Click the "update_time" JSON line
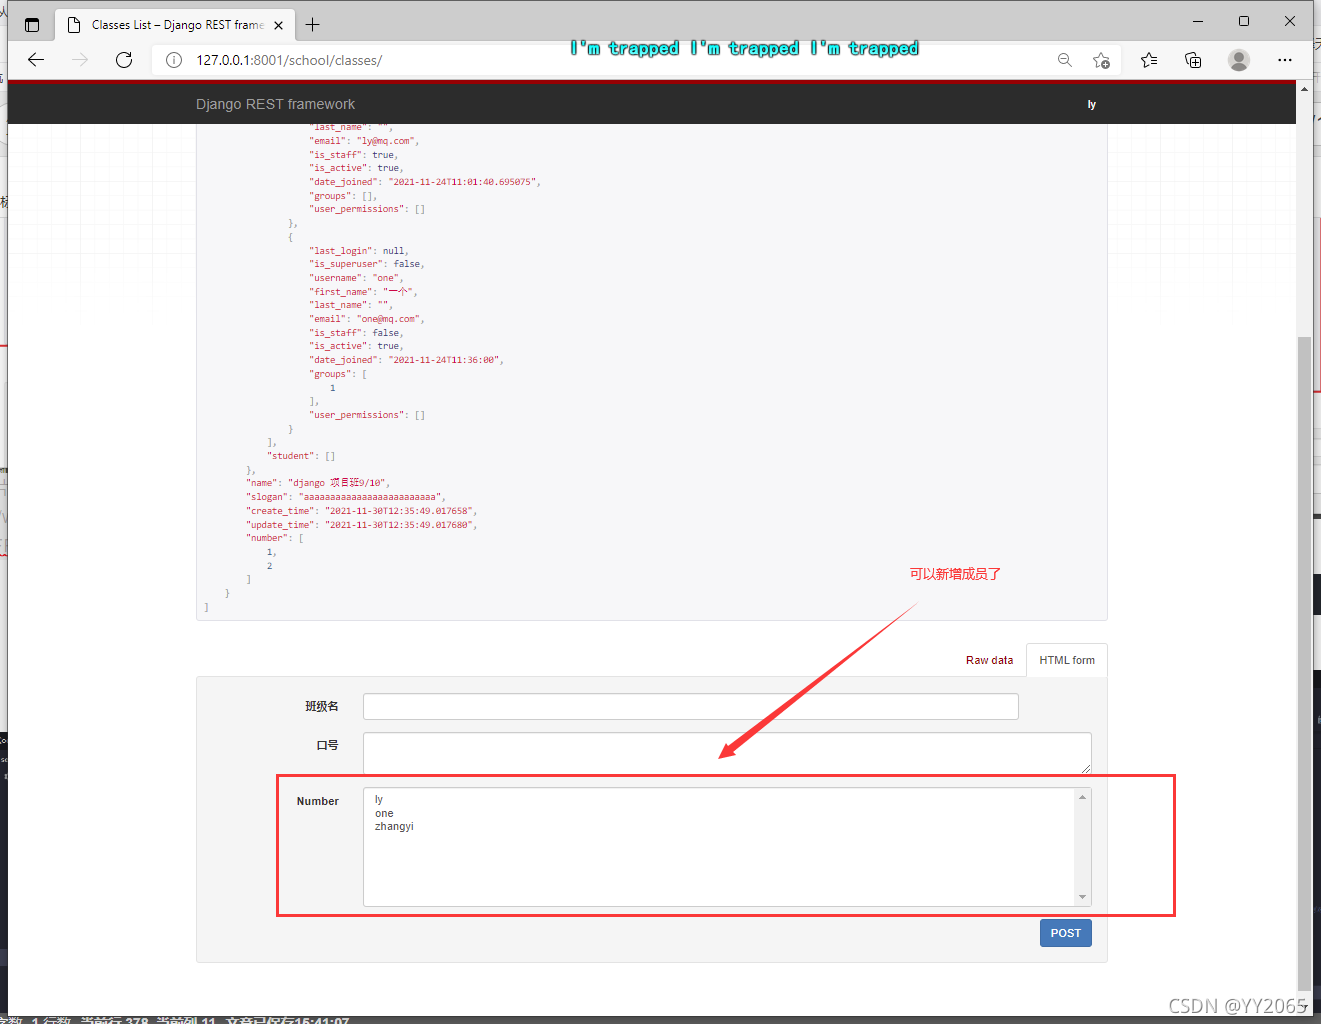The height and width of the screenshot is (1024, 1321). [362, 525]
